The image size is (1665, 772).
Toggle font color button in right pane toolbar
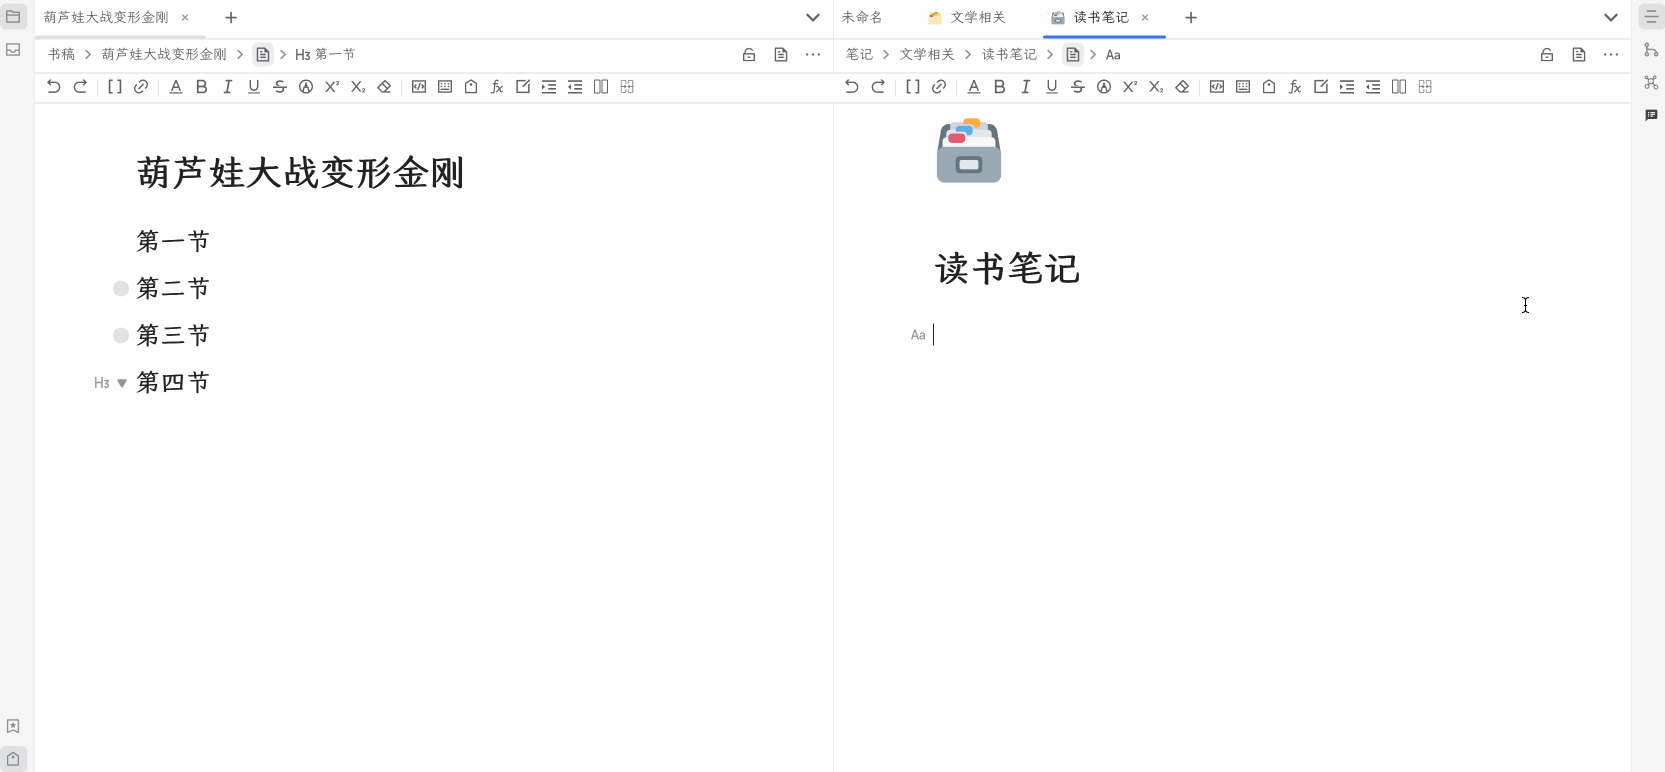pos(974,87)
